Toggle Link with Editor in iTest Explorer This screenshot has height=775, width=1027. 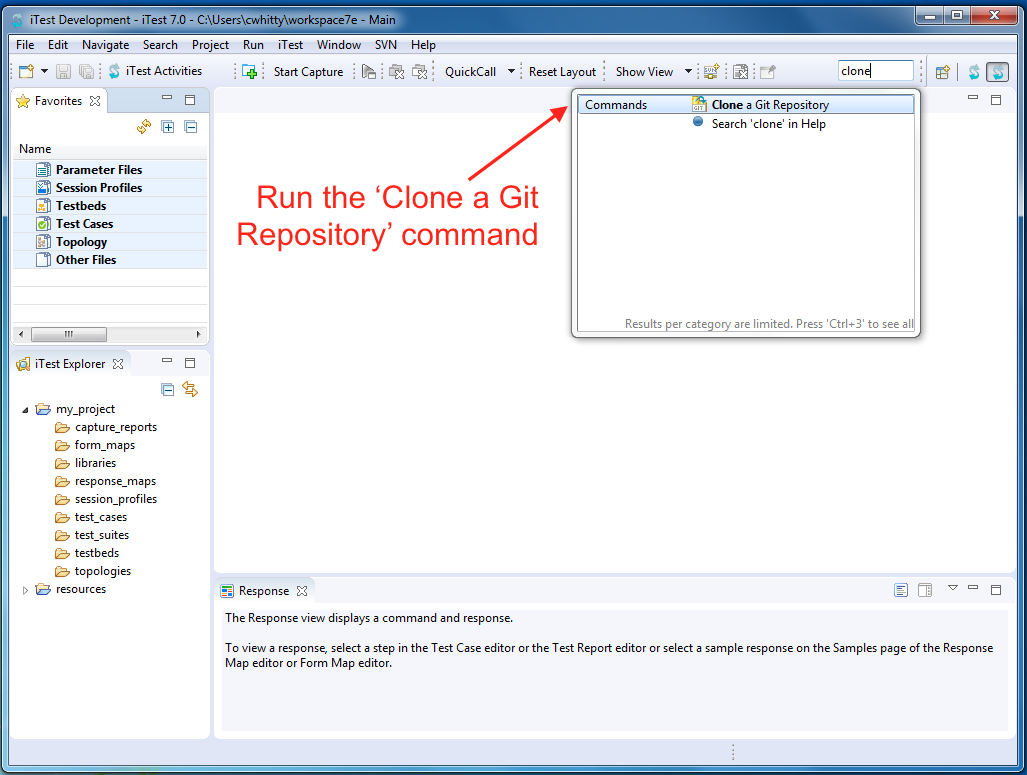tap(190, 389)
